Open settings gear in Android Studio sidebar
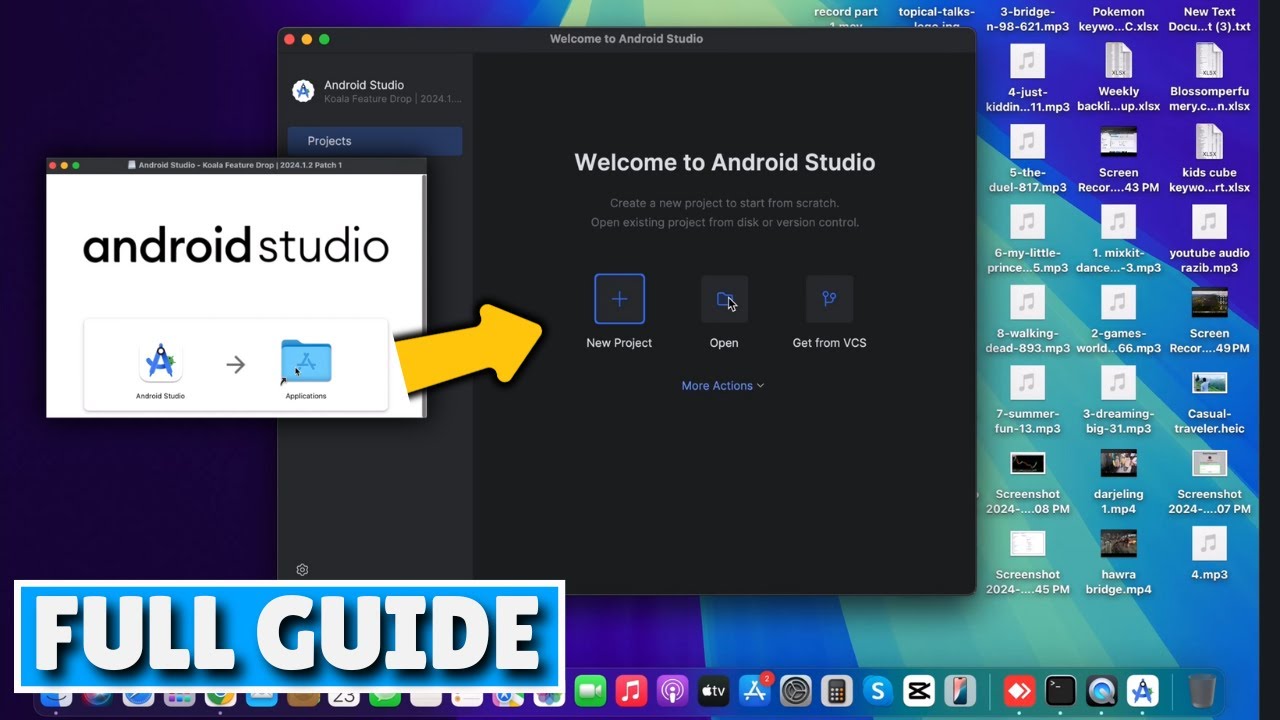Image resolution: width=1280 pixels, height=720 pixels. click(x=302, y=569)
